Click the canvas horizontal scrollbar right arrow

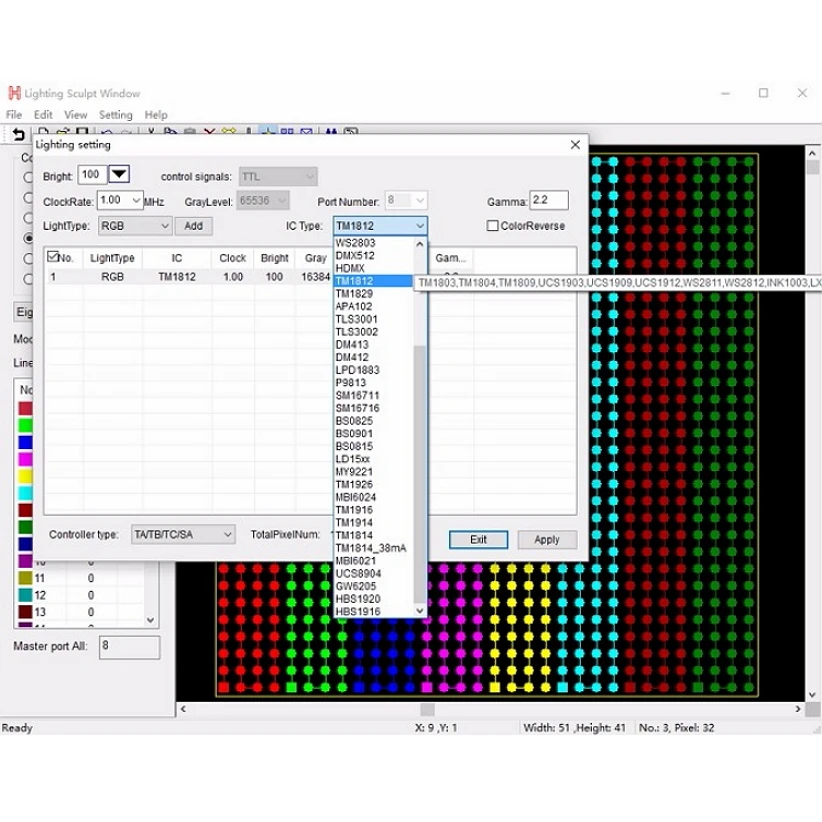coord(798,709)
